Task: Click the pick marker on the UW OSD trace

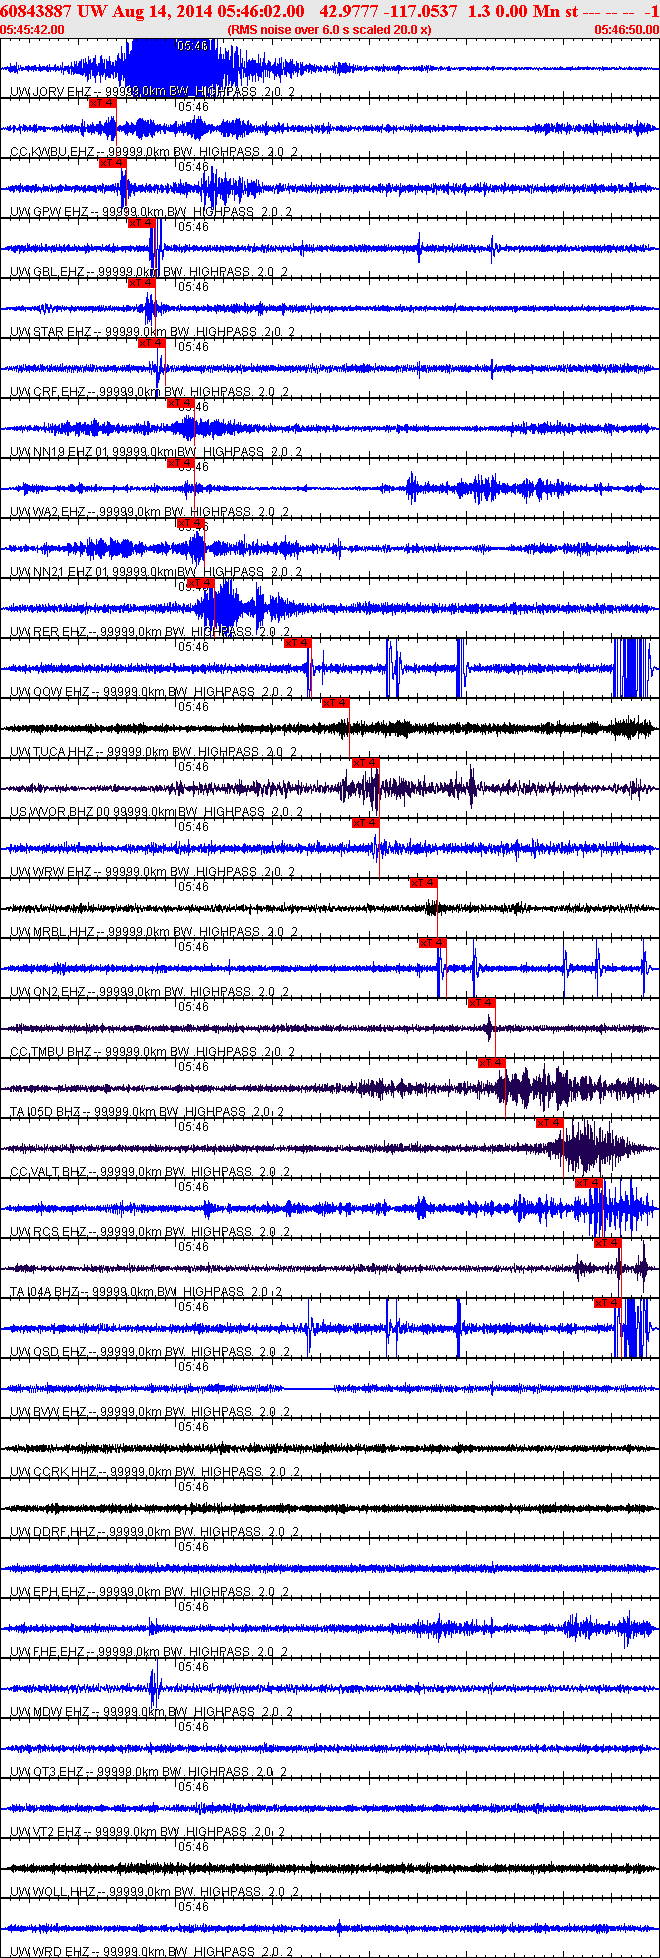Action: [608, 1303]
